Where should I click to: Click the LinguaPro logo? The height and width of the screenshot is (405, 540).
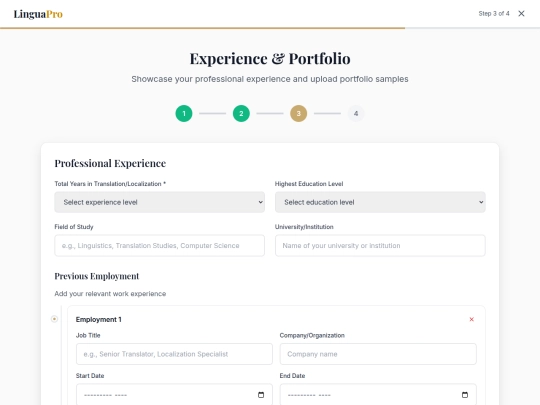pos(38,14)
